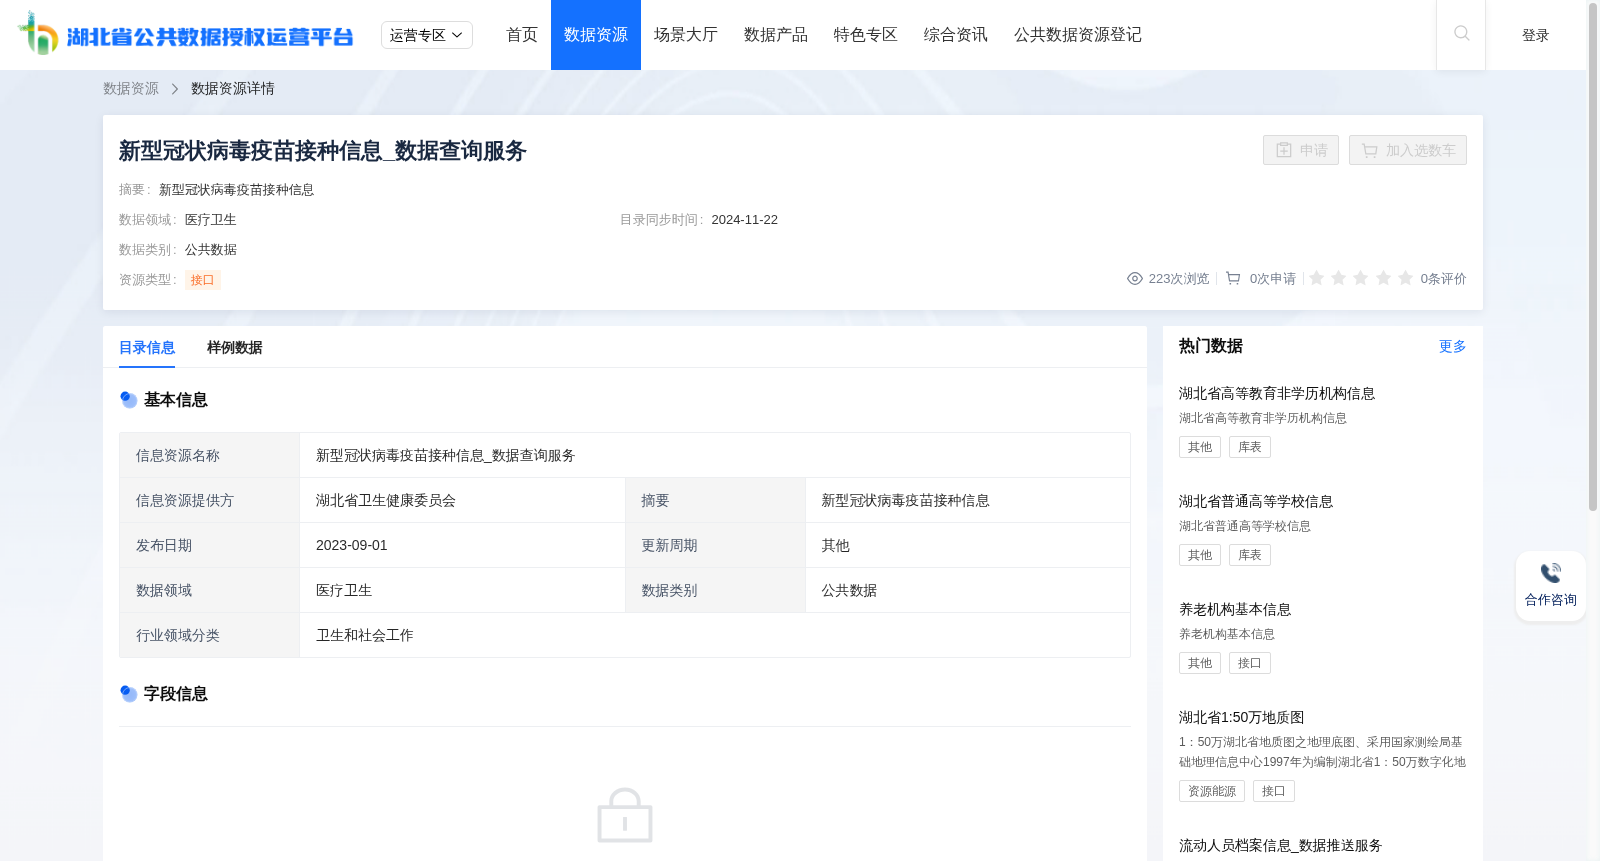1600x861 pixels.
Task: Click the cart applications count icon
Action: [x=1234, y=279]
